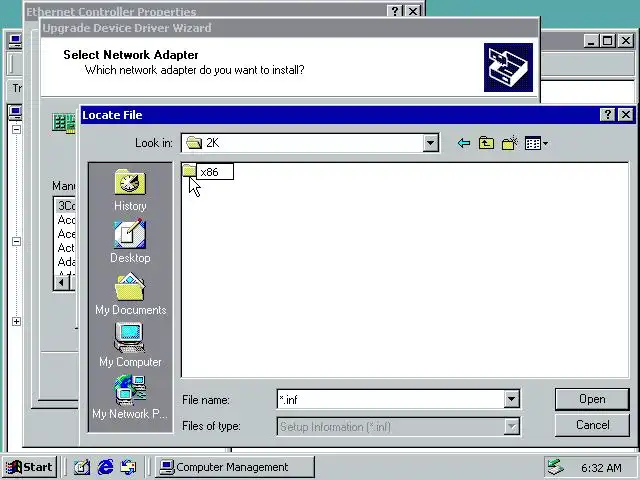Expand the File name dropdown list

tap(511, 399)
